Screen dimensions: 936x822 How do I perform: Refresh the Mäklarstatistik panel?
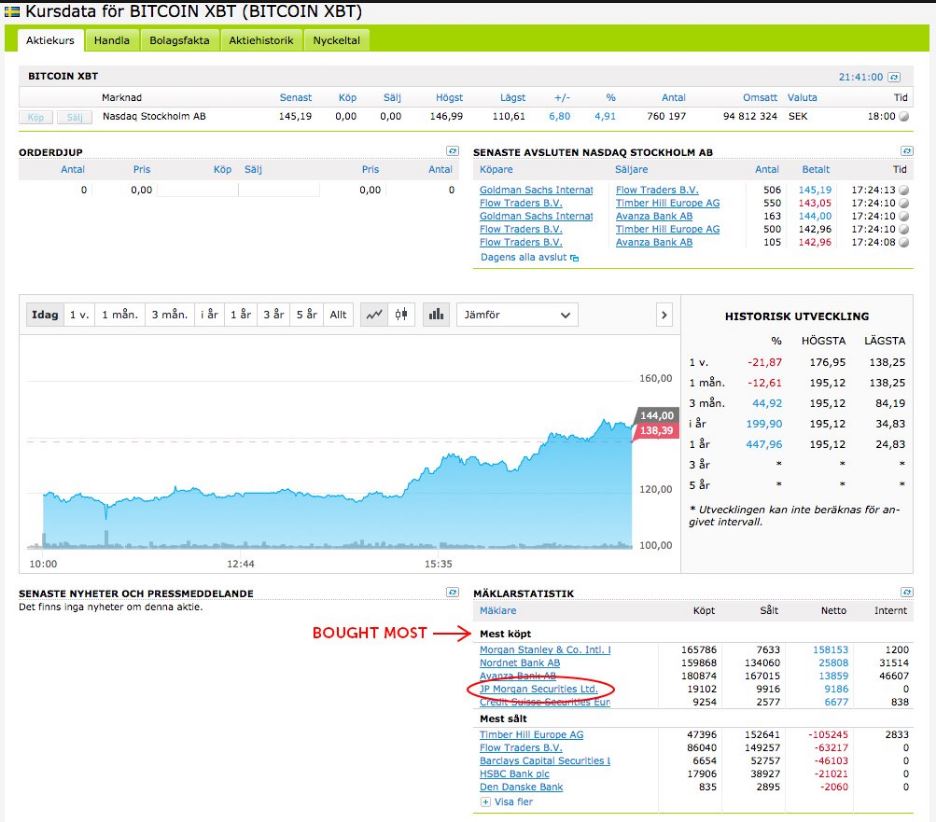906,593
